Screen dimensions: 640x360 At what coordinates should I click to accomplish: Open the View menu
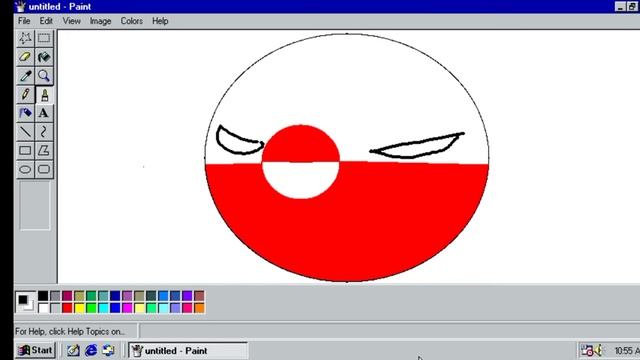pos(71,21)
